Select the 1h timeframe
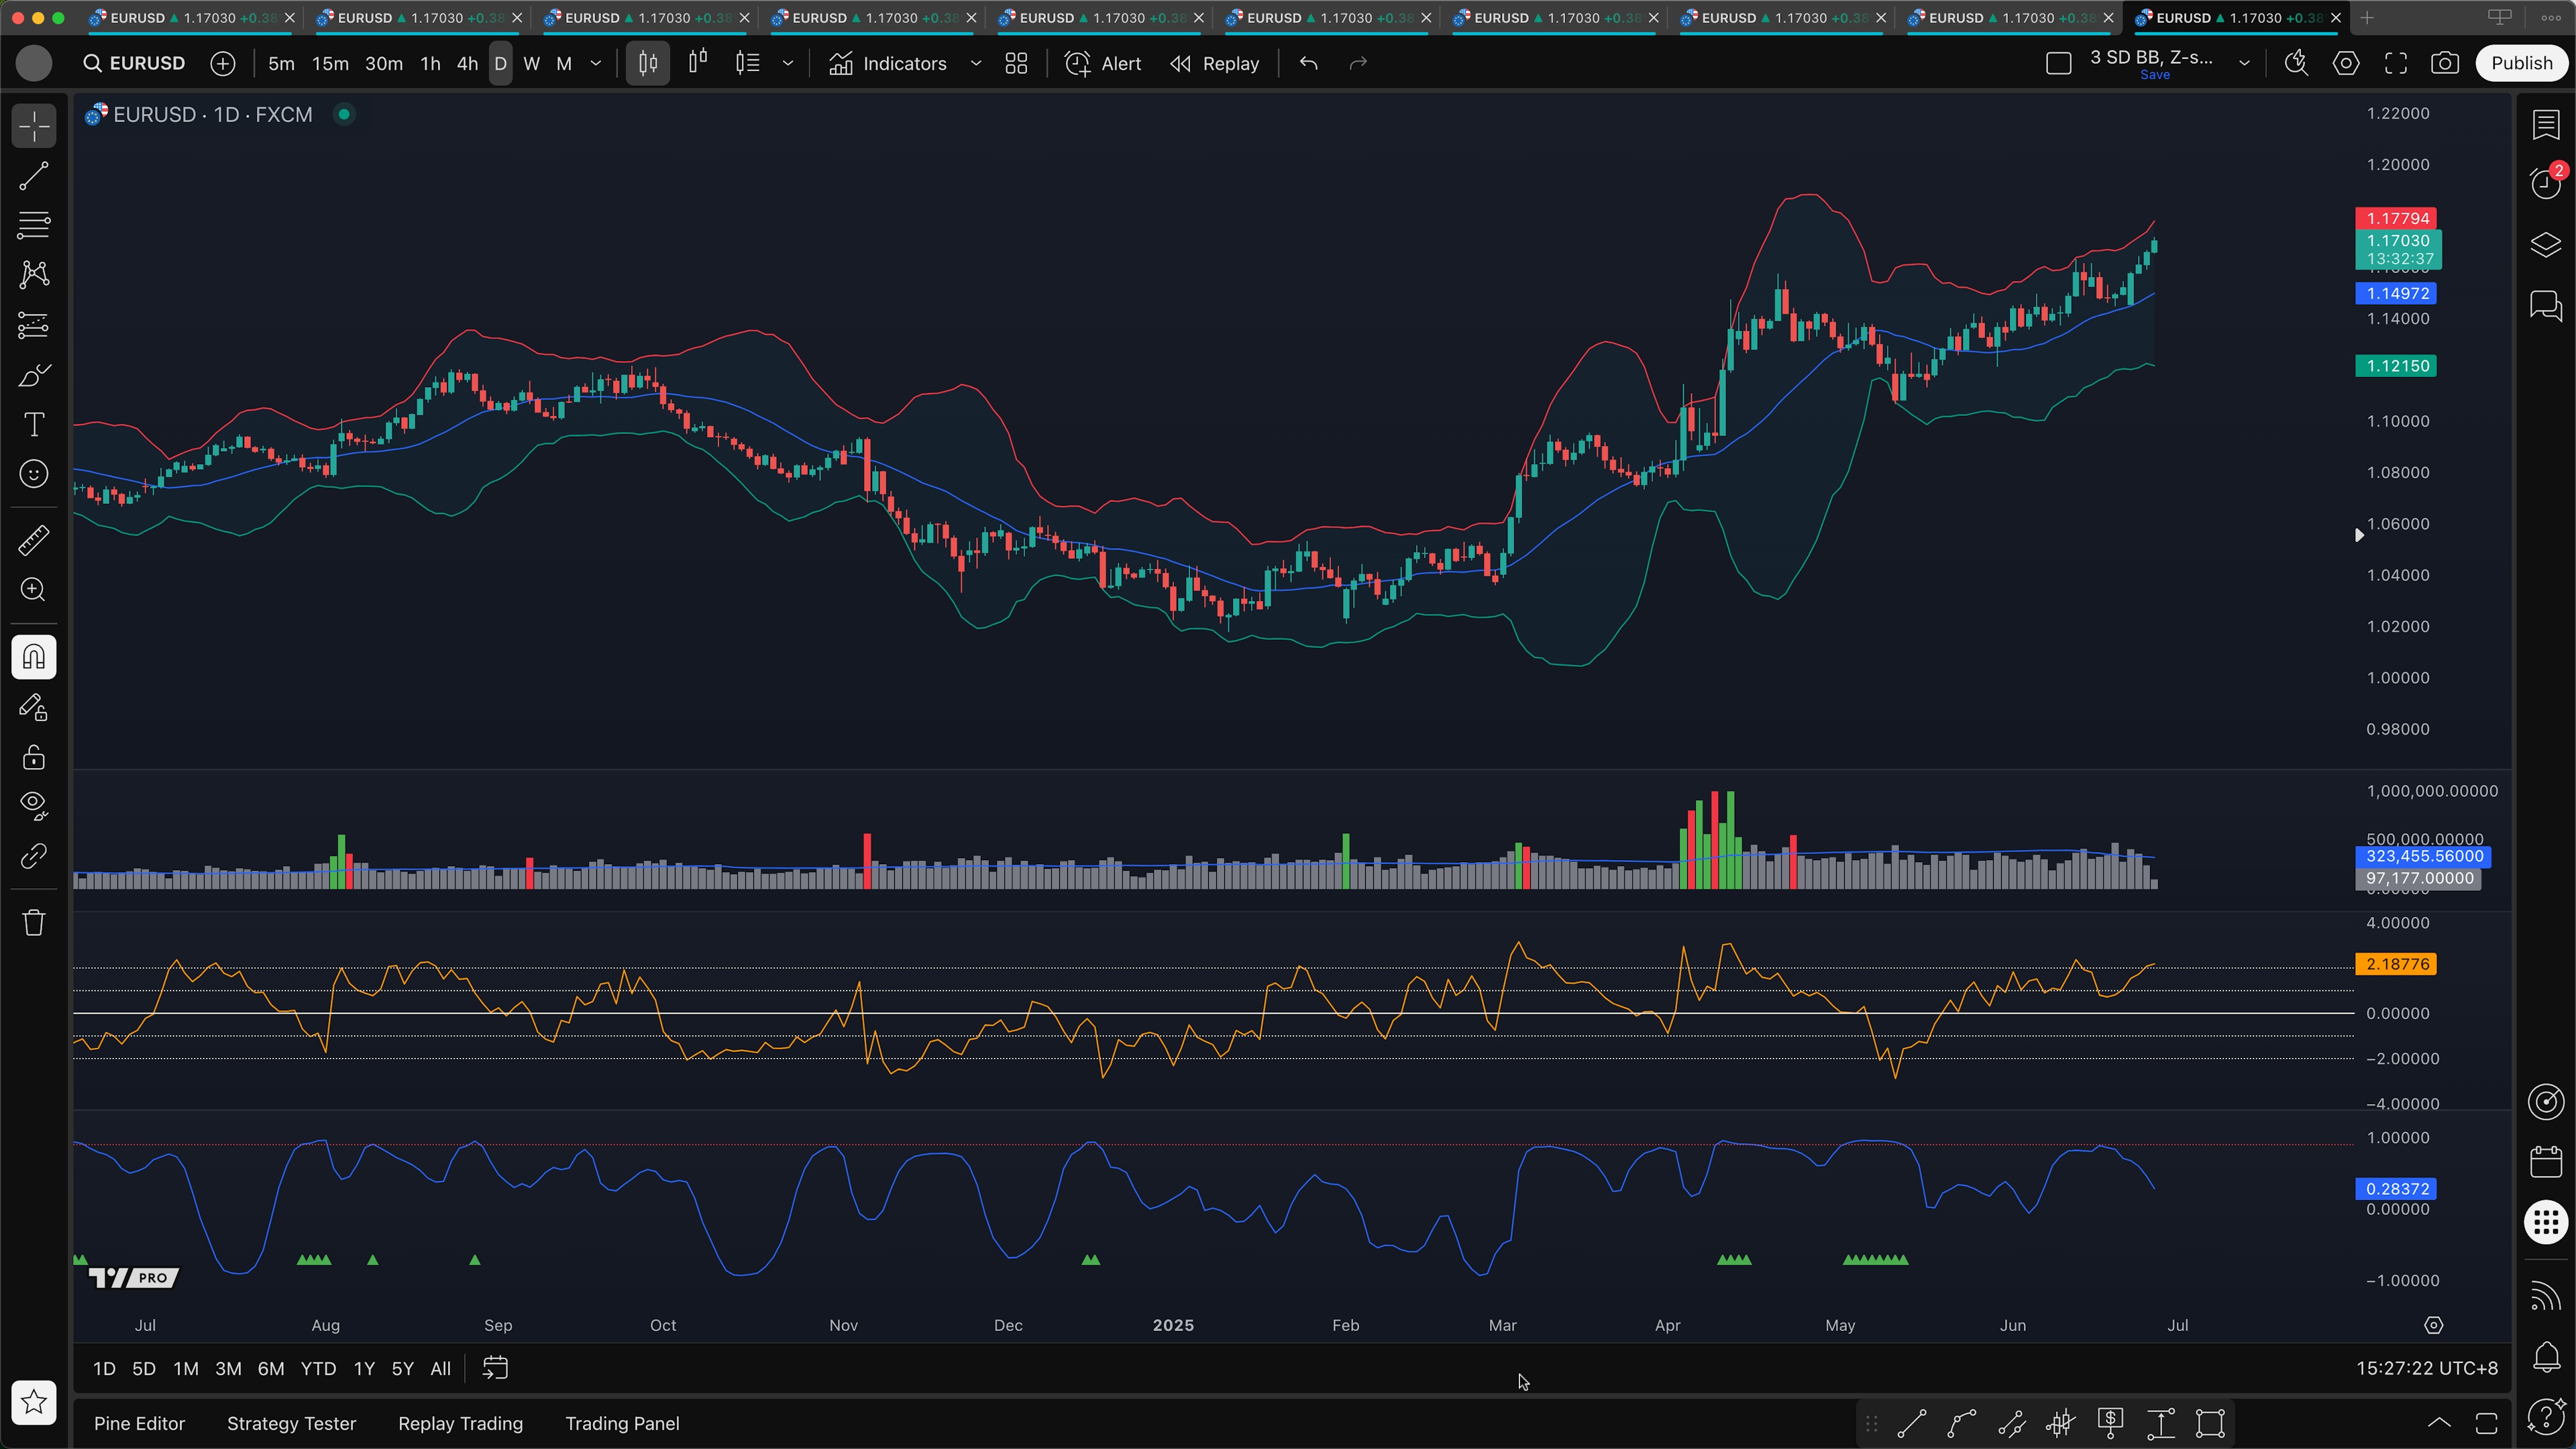2576x1449 pixels. pos(430,63)
